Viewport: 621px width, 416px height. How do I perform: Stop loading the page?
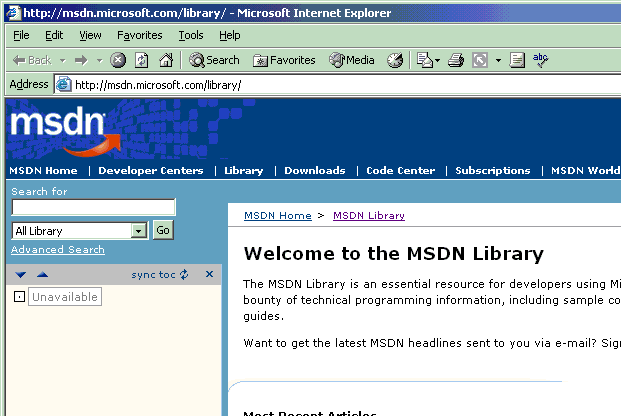tap(118, 60)
